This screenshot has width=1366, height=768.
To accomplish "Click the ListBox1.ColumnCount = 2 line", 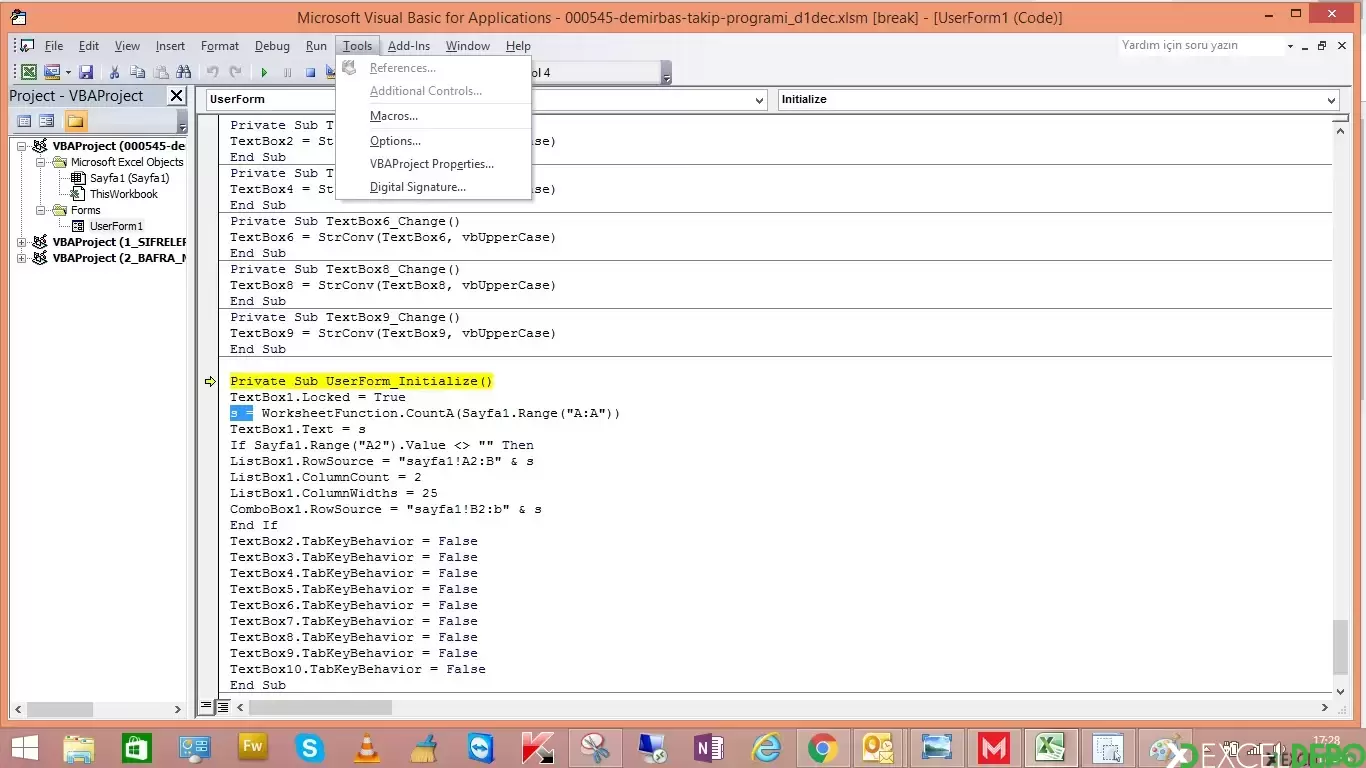I will (325, 477).
